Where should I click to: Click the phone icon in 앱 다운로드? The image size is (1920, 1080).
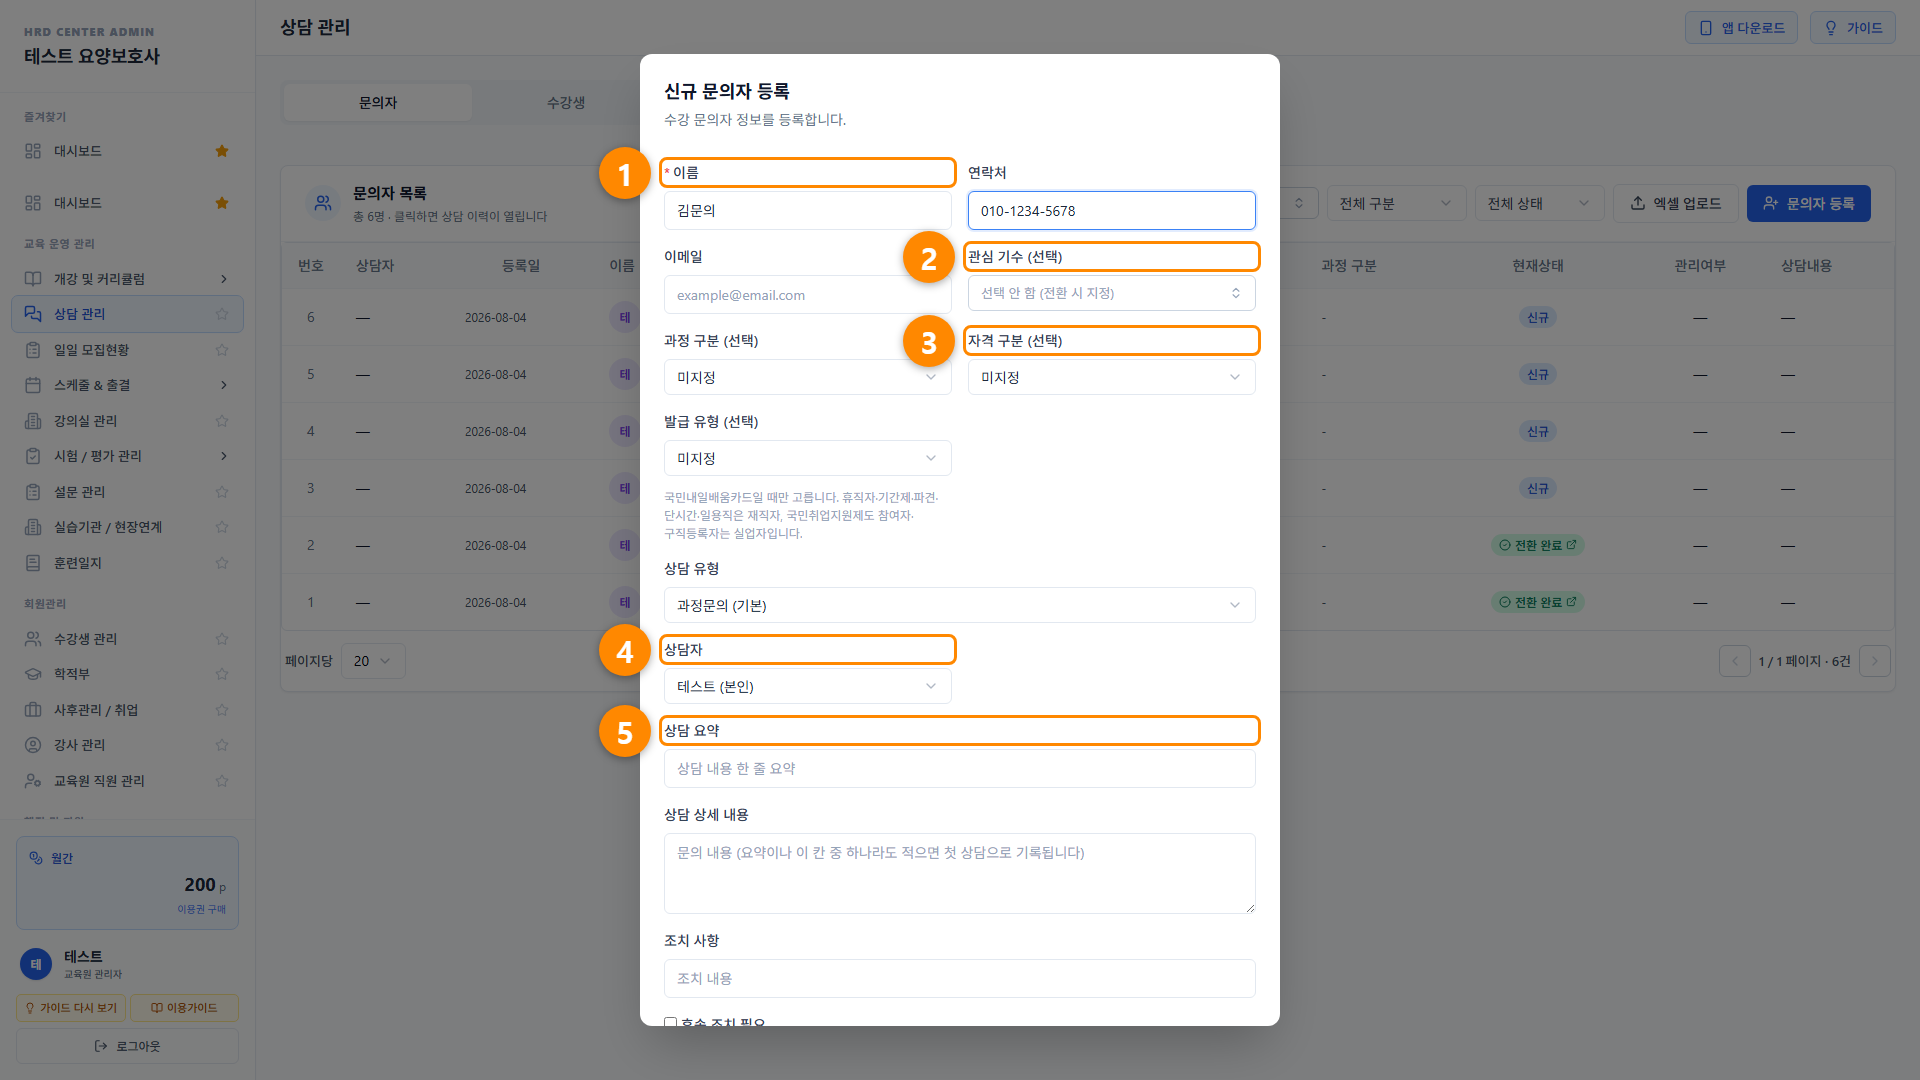1706,28
